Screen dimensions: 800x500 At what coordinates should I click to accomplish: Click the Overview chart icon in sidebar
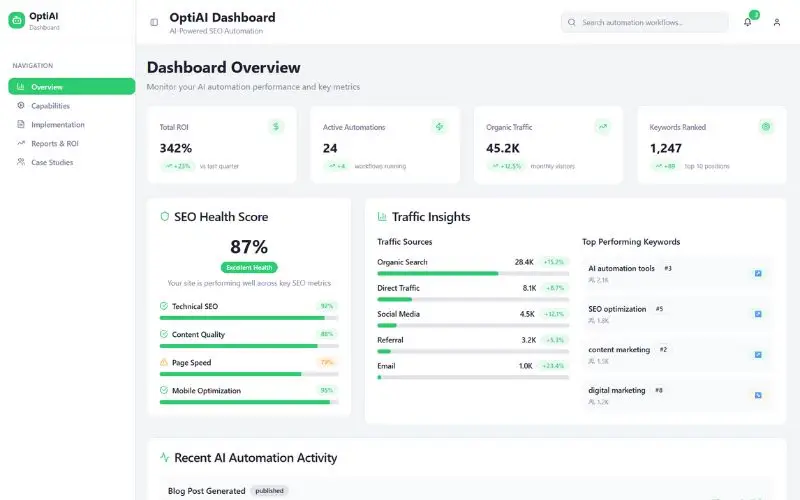point(20,87)
